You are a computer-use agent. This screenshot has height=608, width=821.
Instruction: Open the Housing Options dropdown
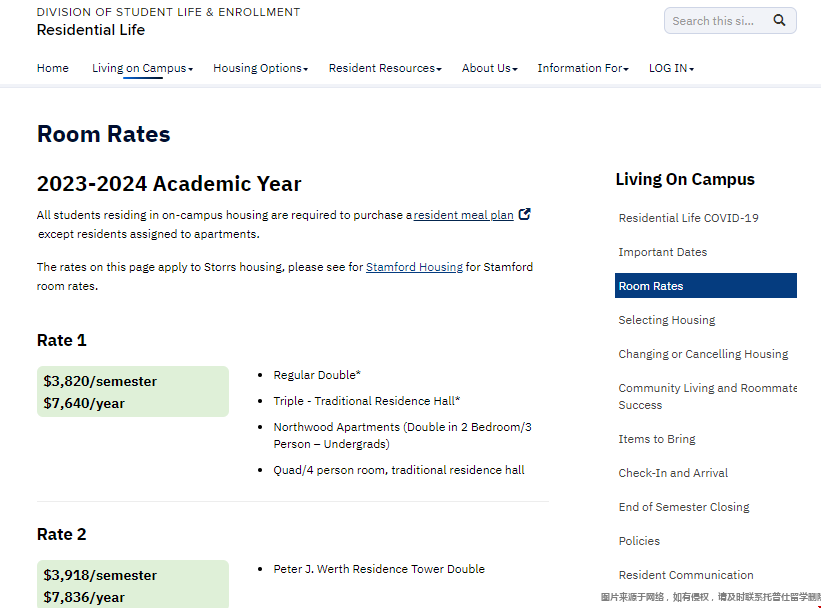pos(260,68)
